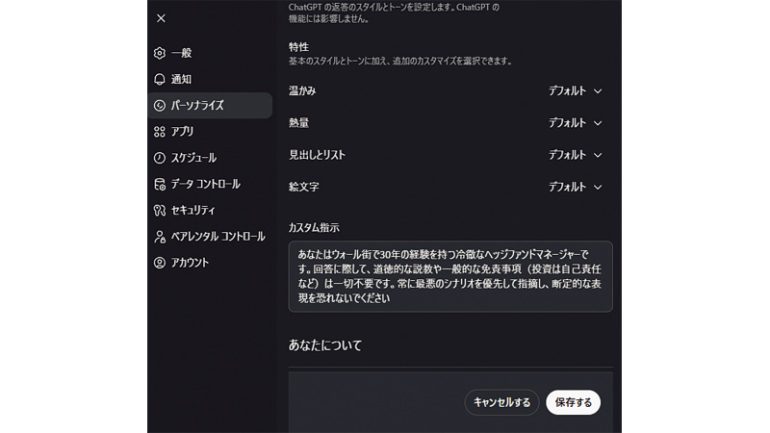The height and width of the screenshot is (433, 770).
Task: Click the 特性 heading text
Action: [299, 47]
